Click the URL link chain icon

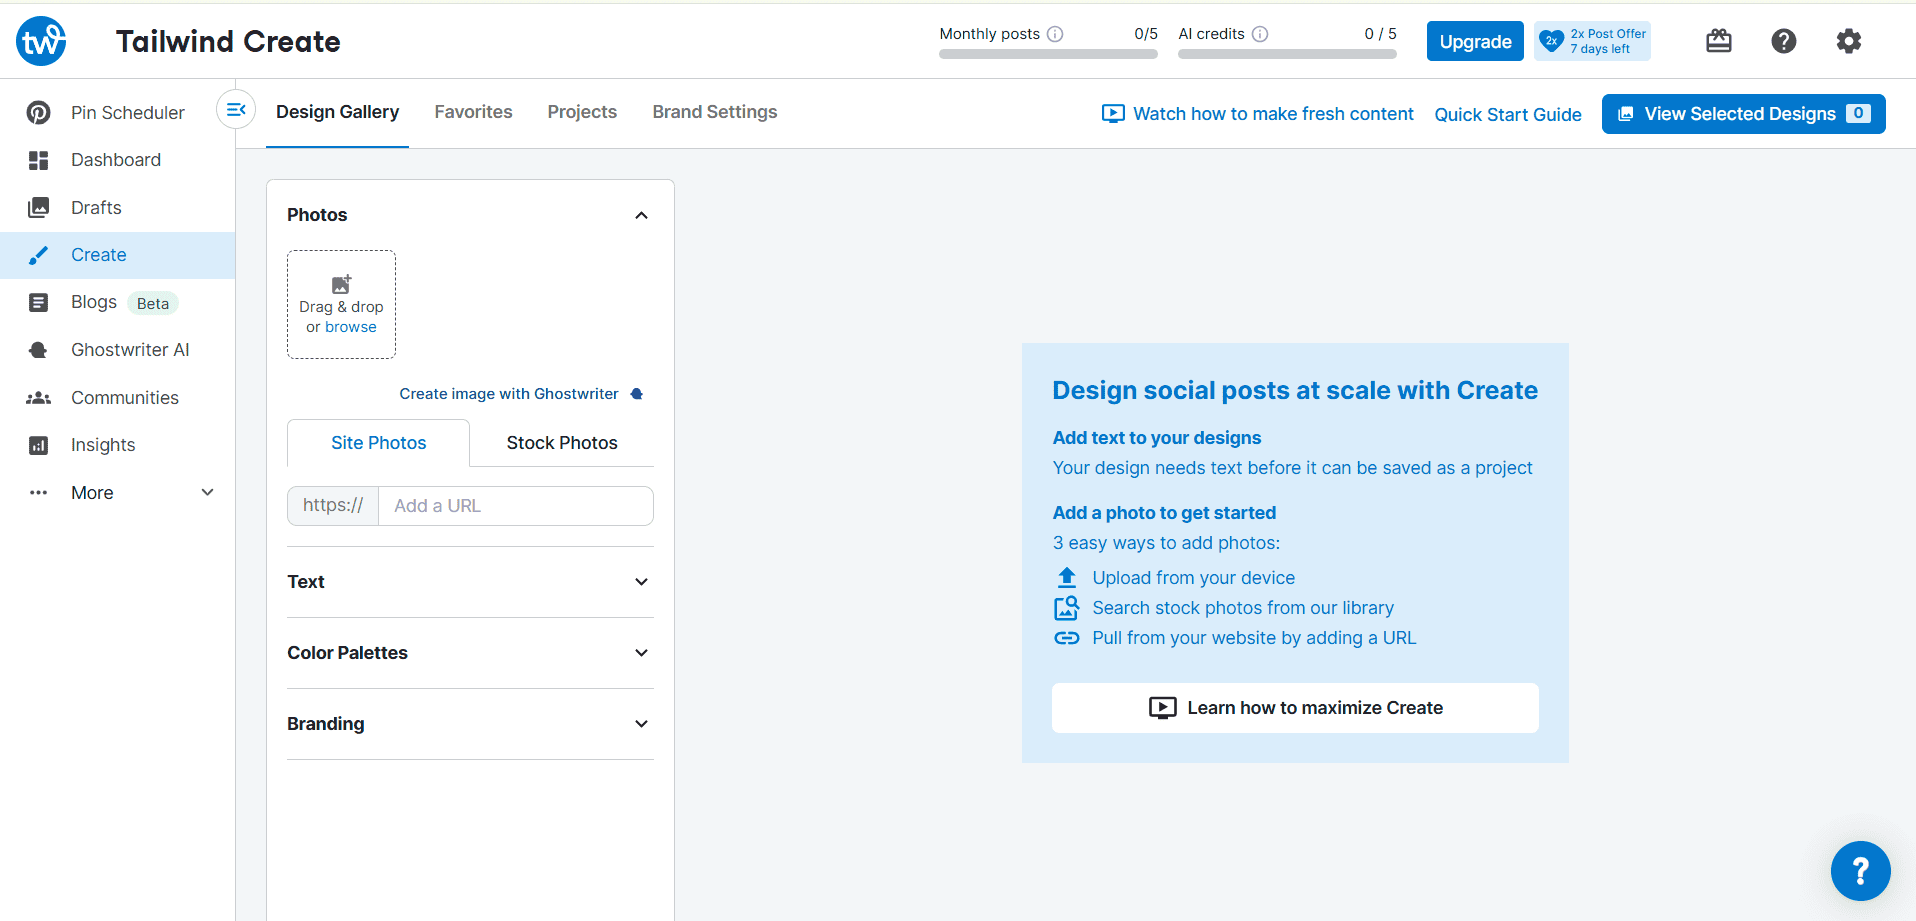point(1067,638)
